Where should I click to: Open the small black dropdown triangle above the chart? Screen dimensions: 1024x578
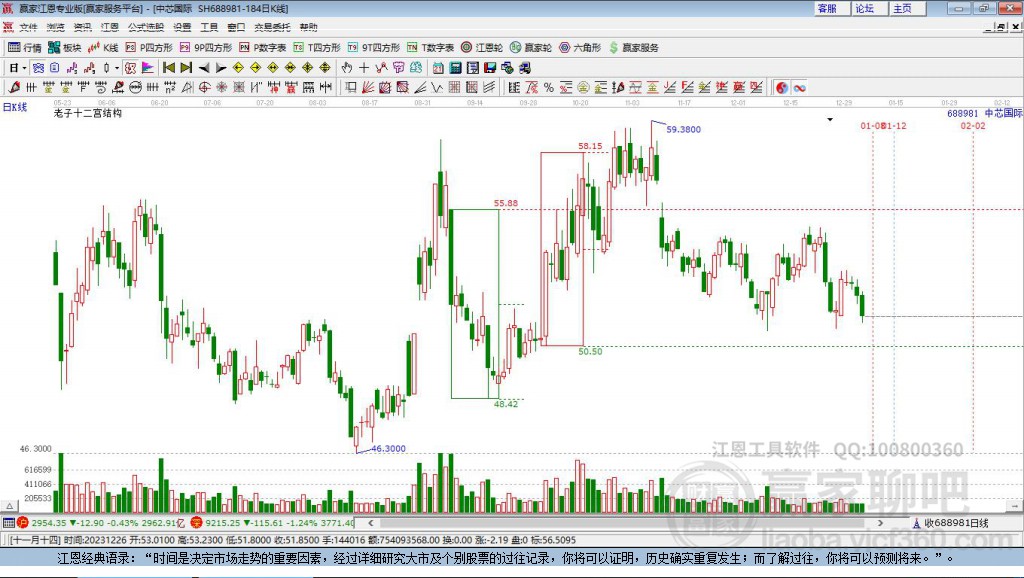tap(830, 120)
